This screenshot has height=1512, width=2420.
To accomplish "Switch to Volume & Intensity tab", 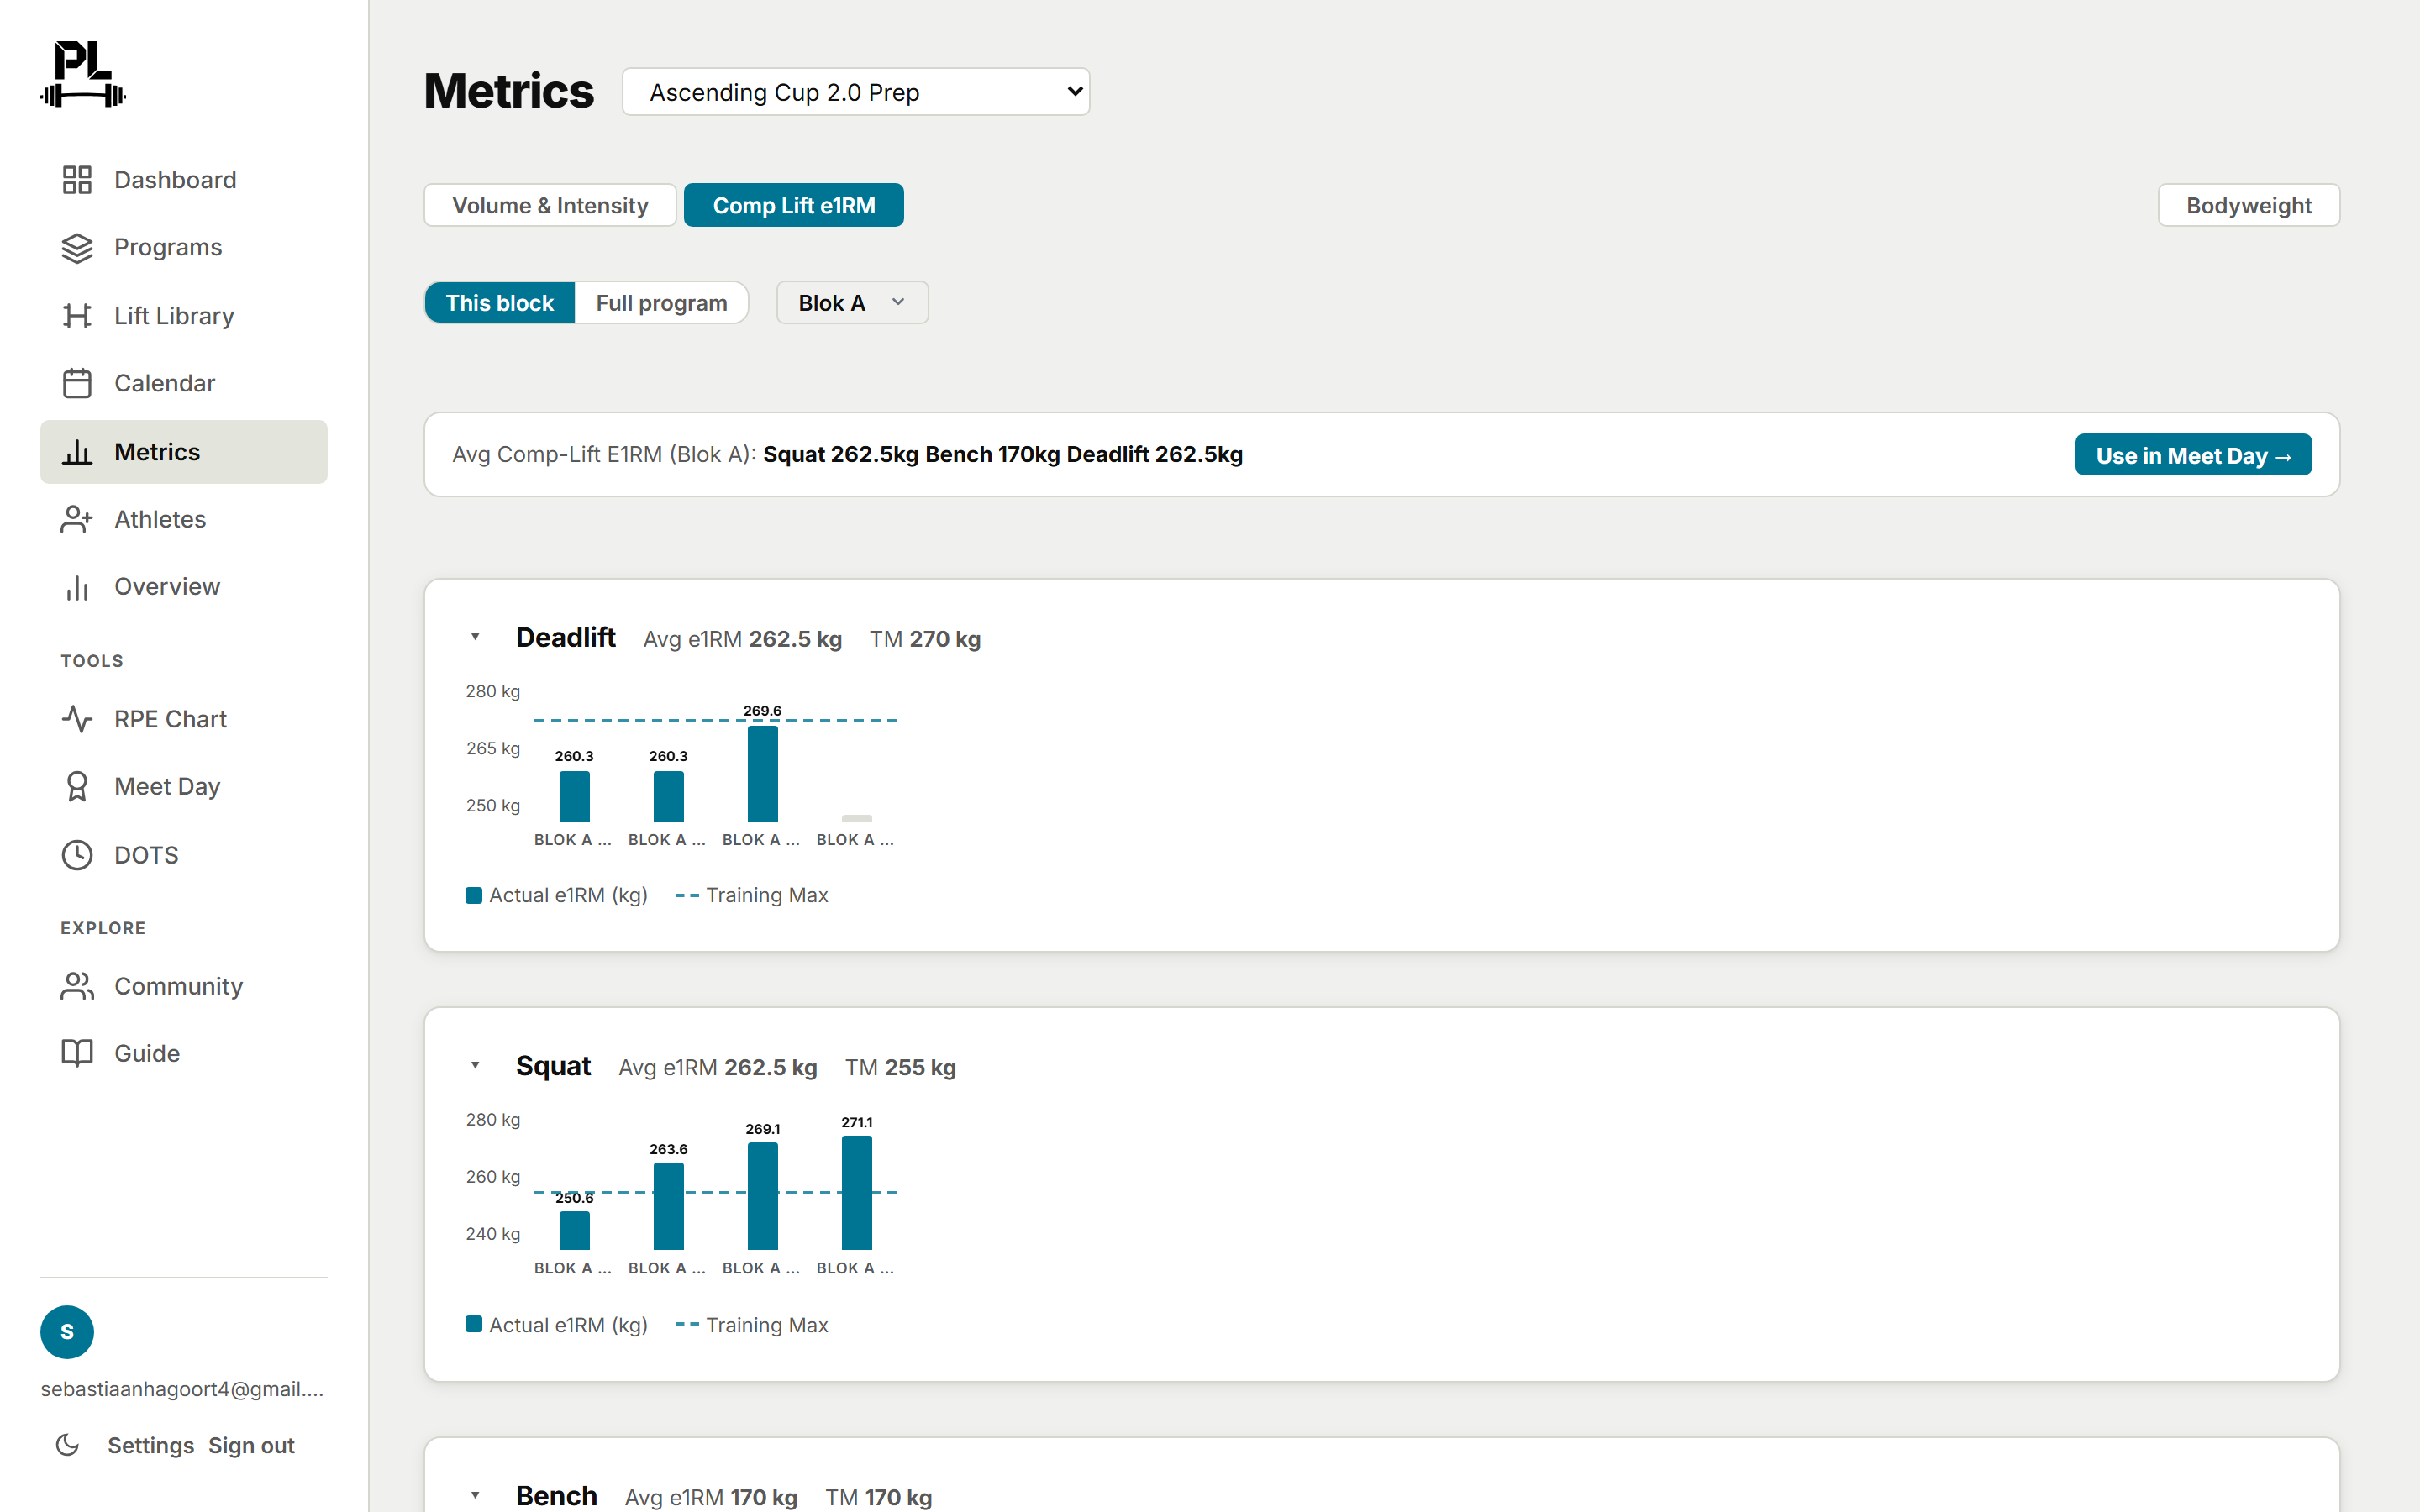I will click(550, 205).
